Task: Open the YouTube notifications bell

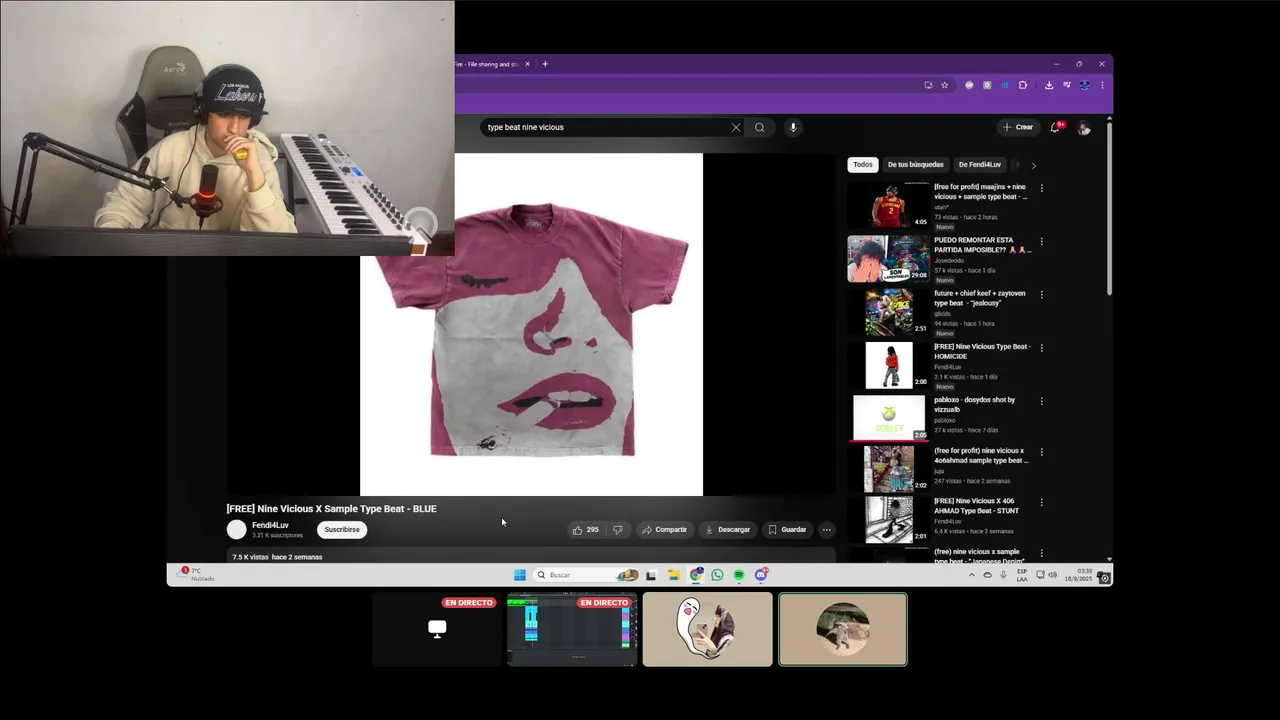Action: click(1056, 127)
